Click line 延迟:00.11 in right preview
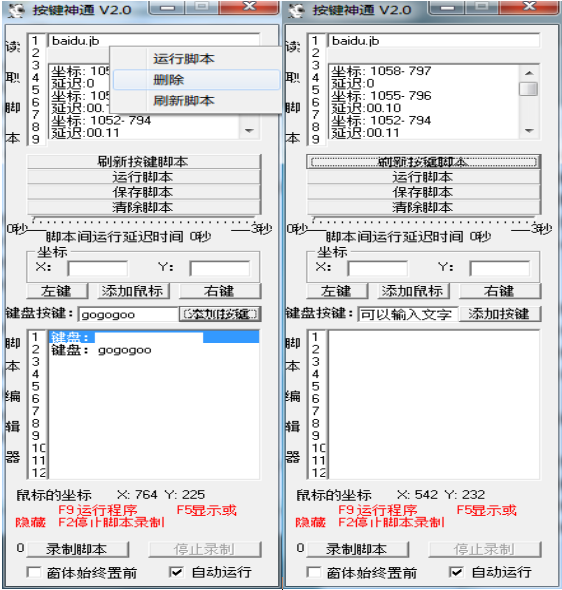 366,133
